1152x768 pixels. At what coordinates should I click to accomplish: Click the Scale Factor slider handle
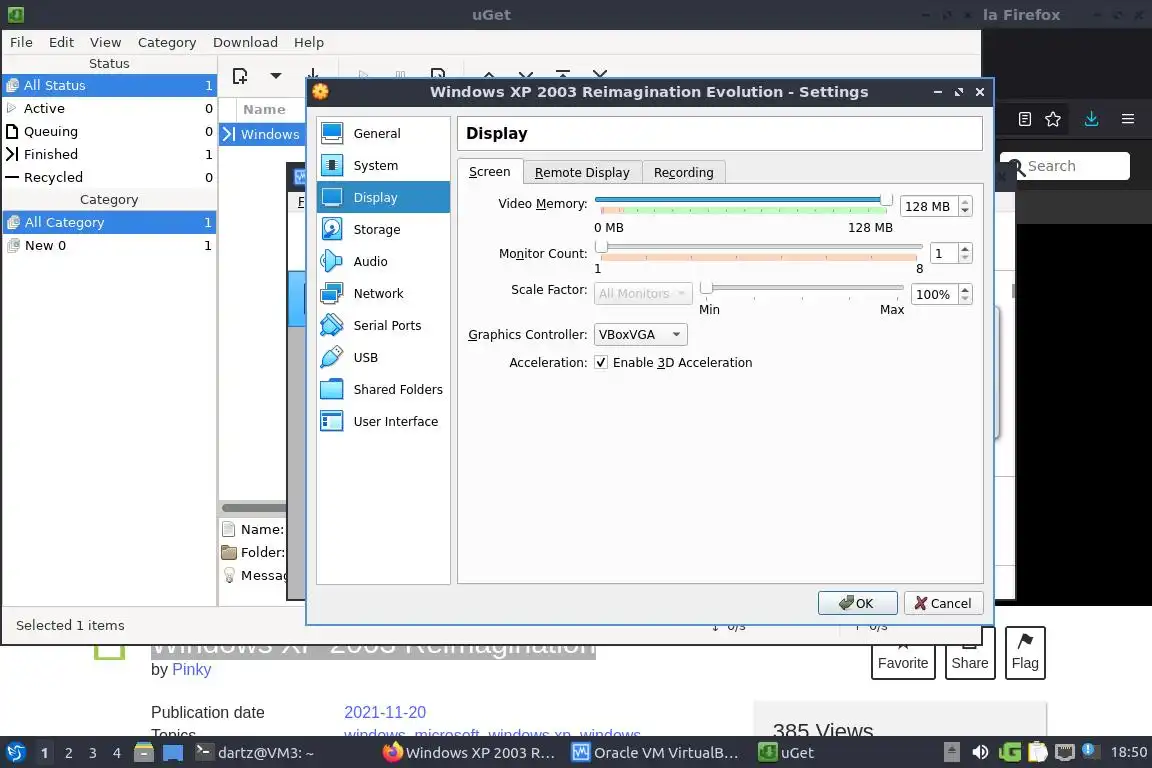click(706, 288)
